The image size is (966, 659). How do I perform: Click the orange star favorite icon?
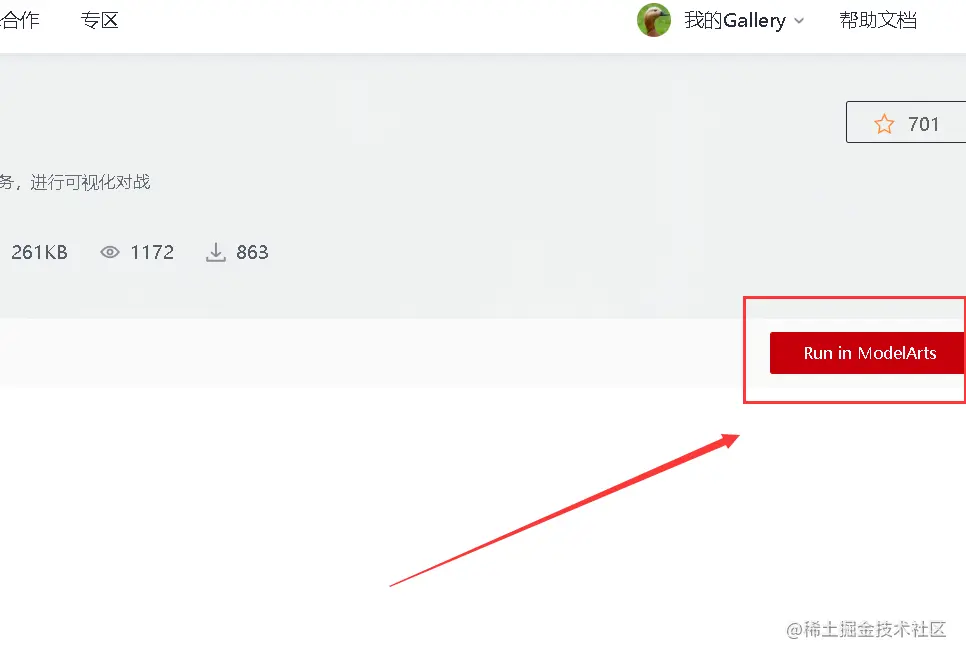[x=884, y=124]
